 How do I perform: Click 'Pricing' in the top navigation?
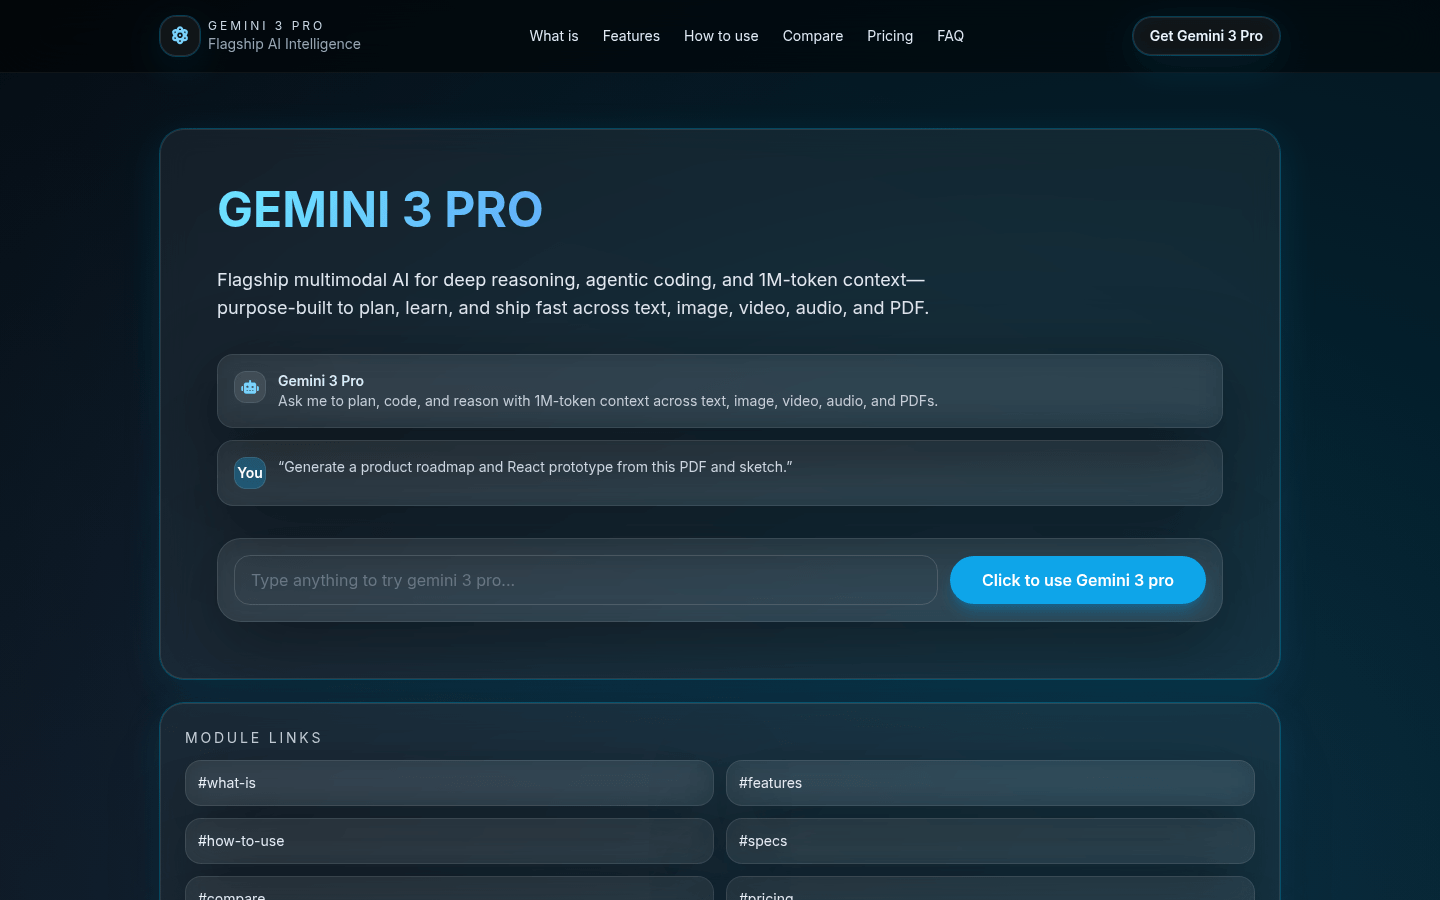889,36
